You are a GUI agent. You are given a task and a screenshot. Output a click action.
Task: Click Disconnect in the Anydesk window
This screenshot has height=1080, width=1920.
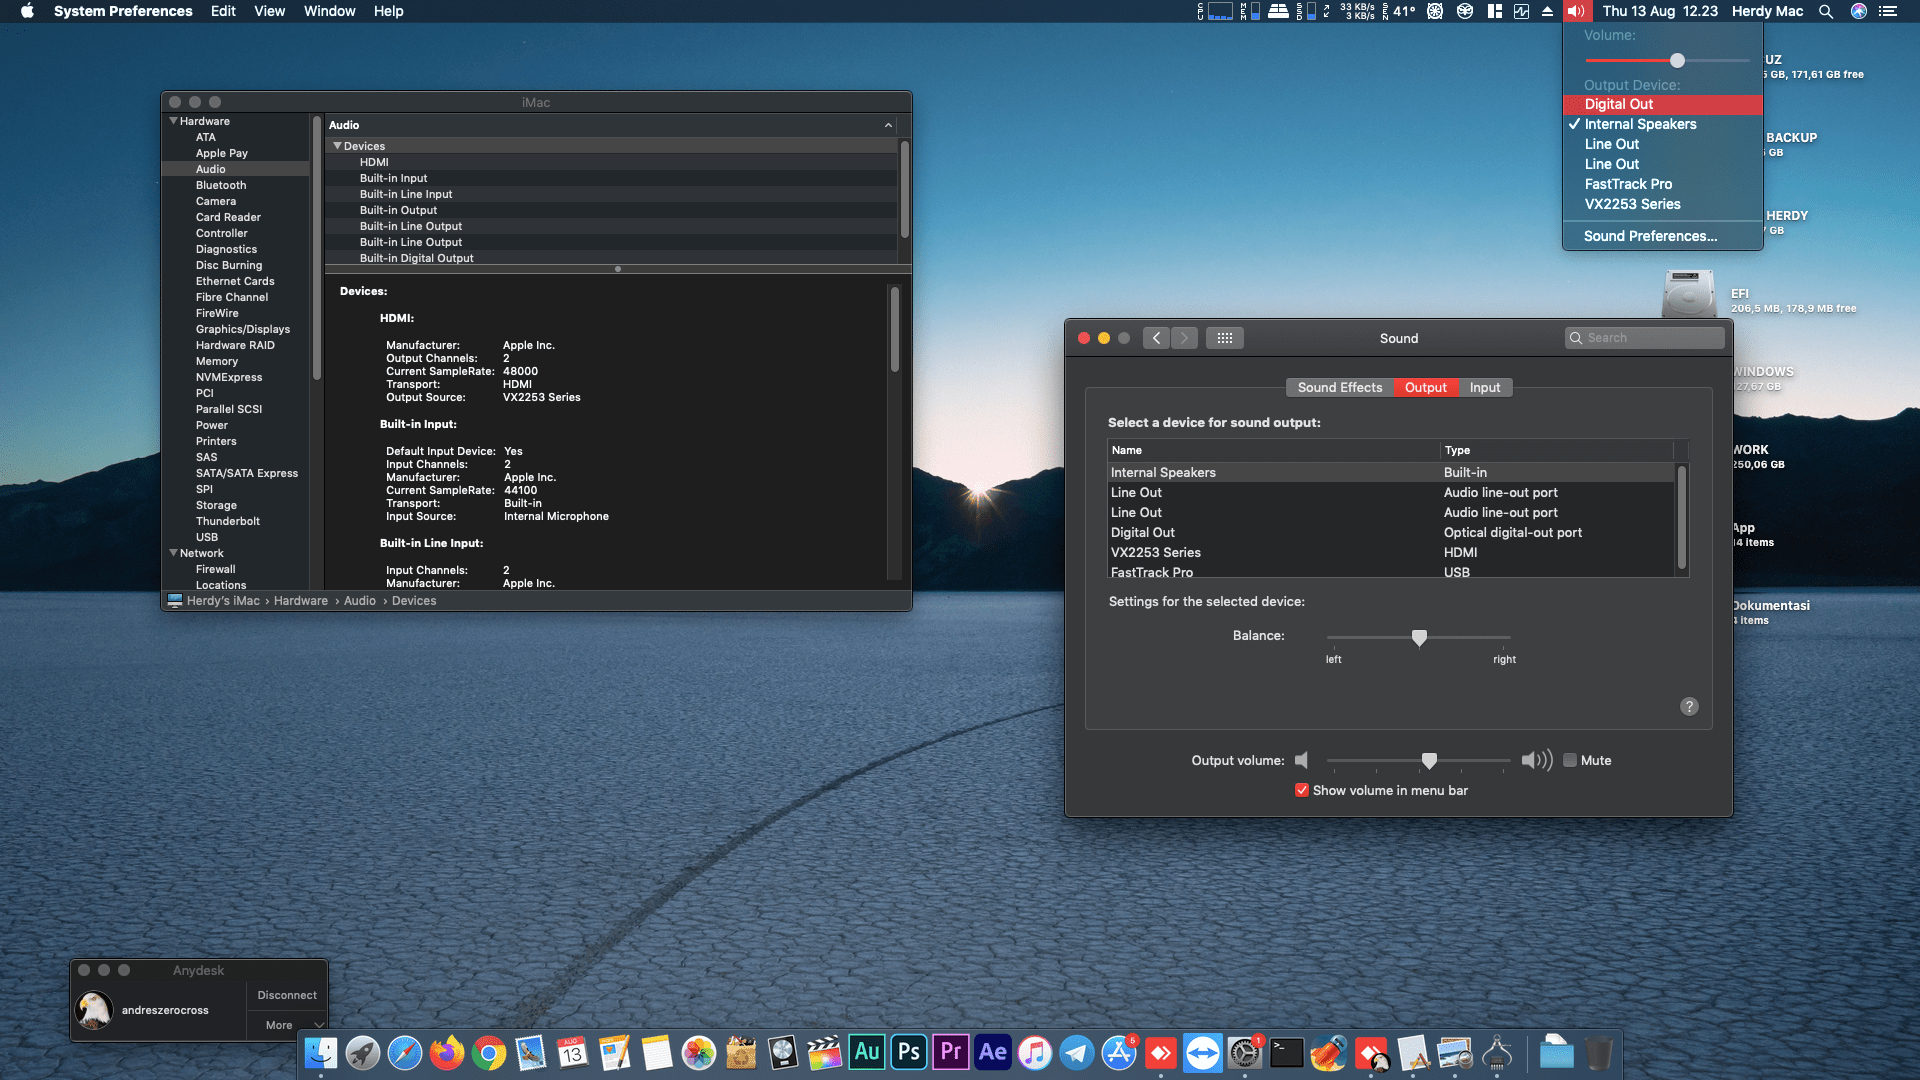287,995
